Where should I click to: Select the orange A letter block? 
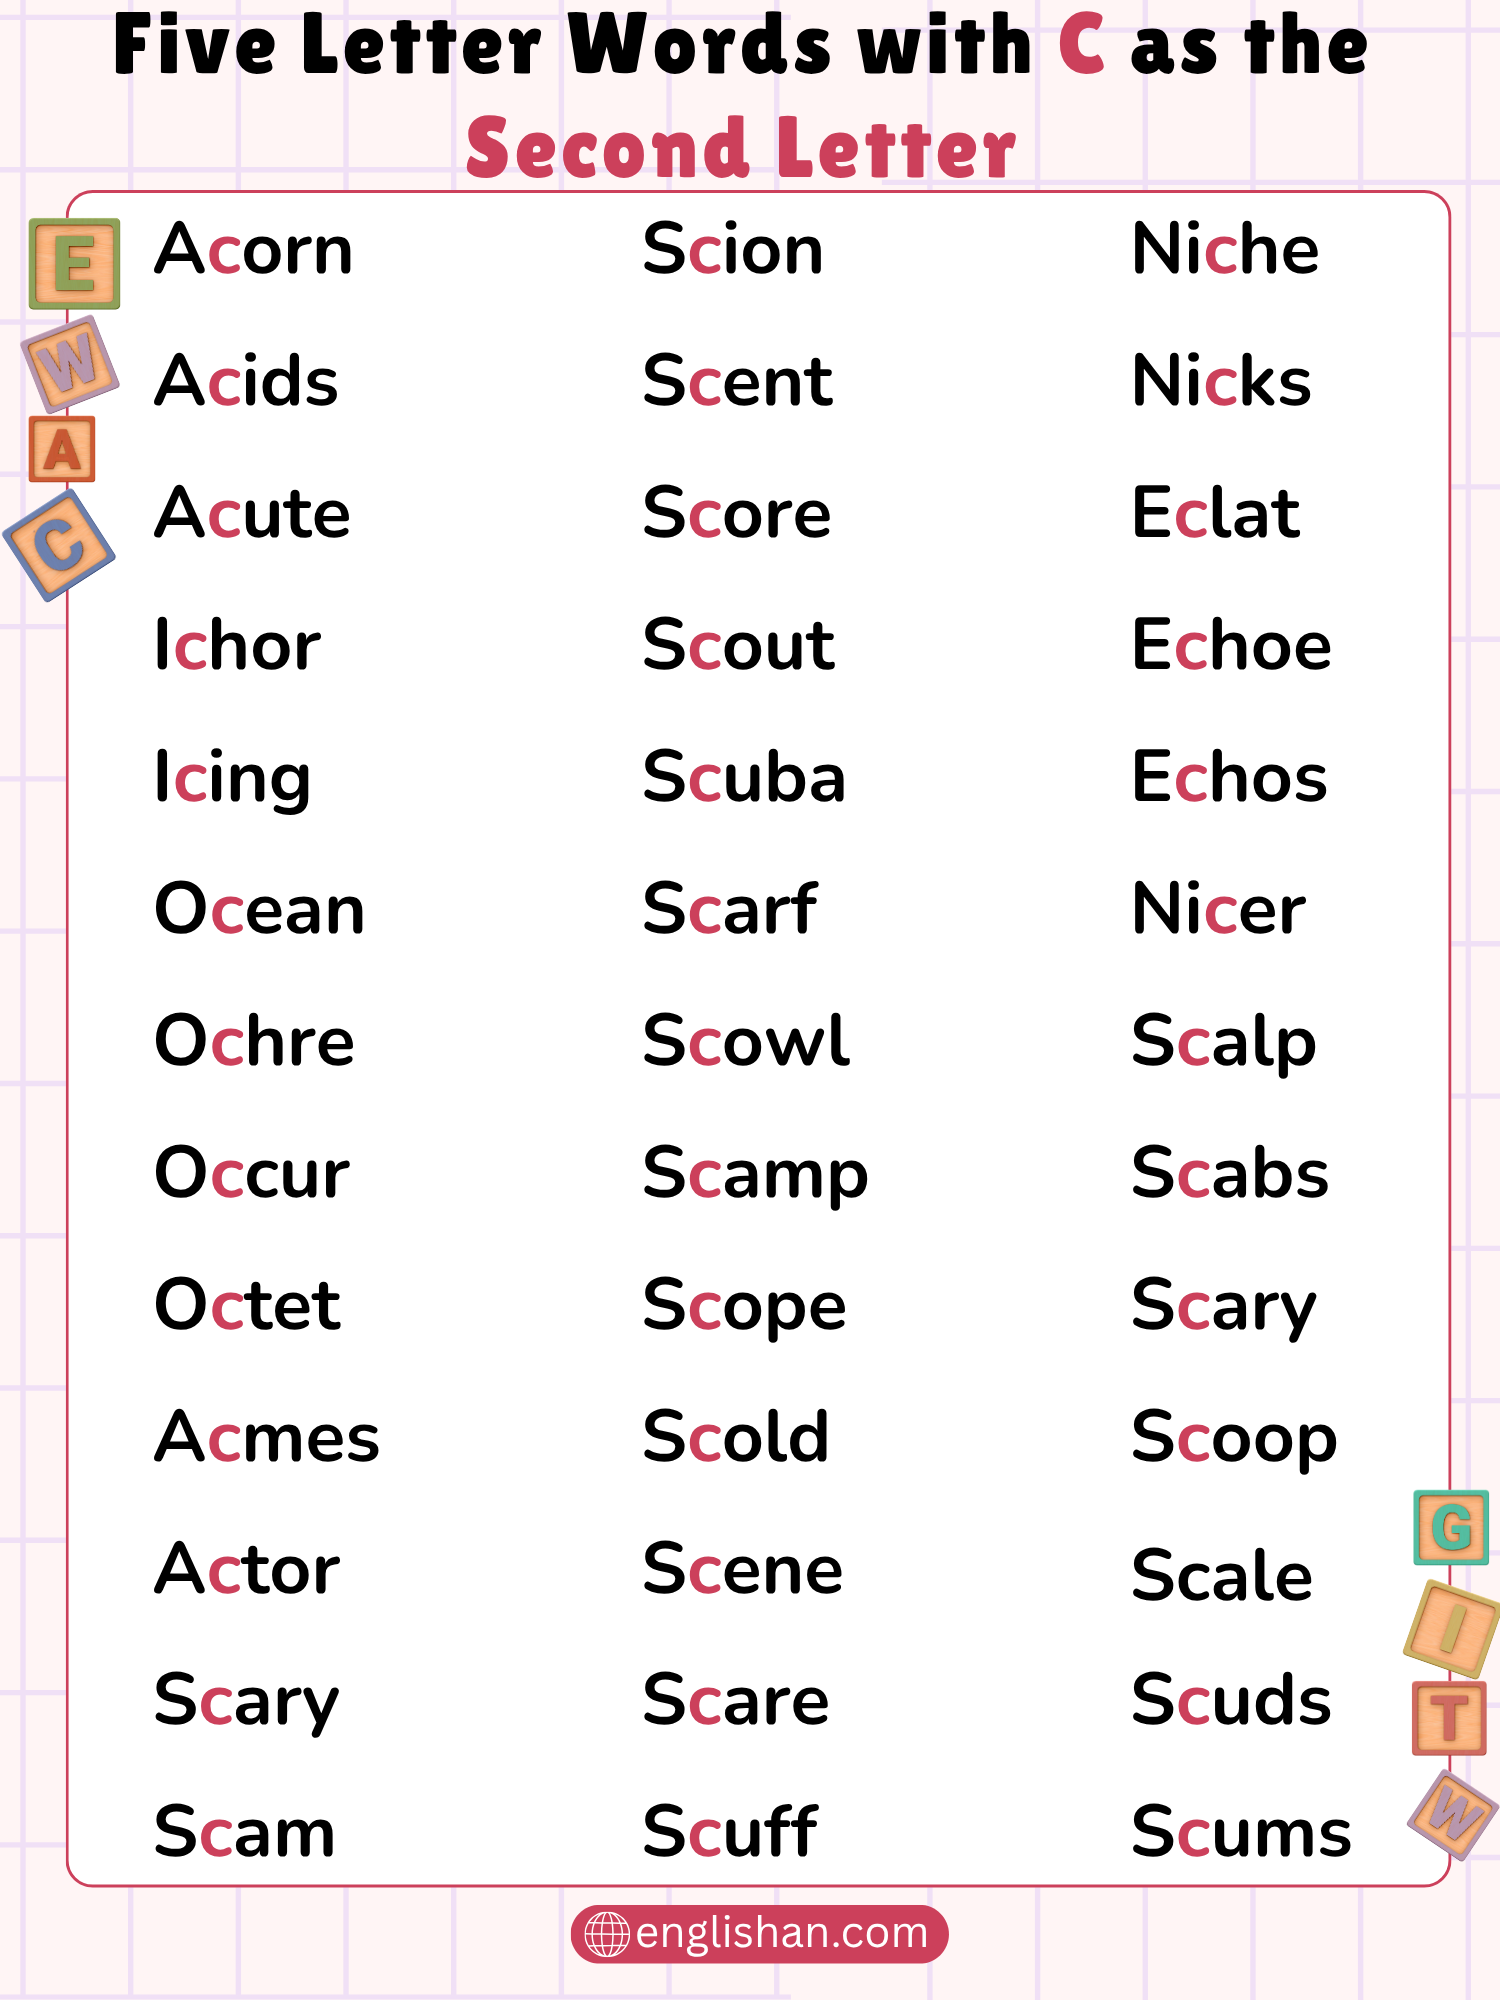tap(62, 449)
